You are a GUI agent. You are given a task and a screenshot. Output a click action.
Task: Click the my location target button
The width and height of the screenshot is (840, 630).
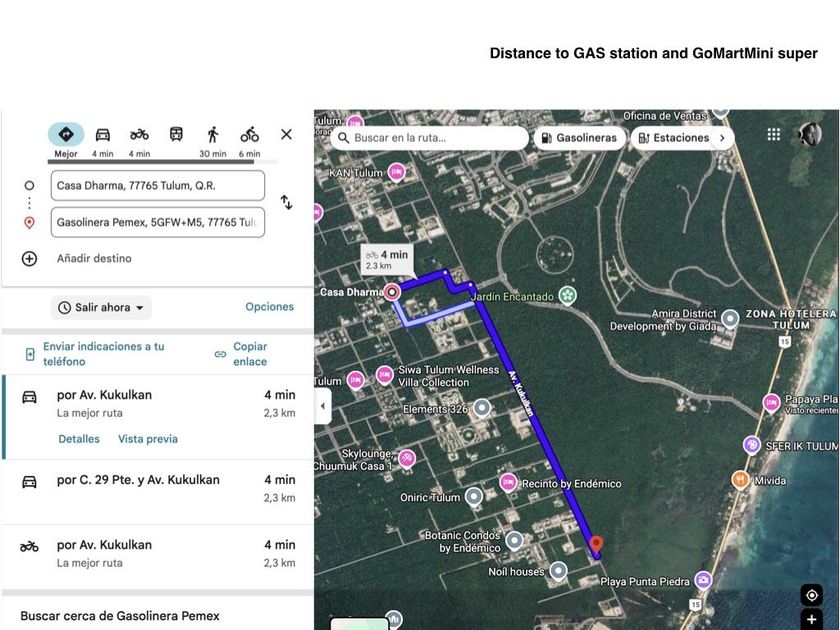(x=812, y=595)
